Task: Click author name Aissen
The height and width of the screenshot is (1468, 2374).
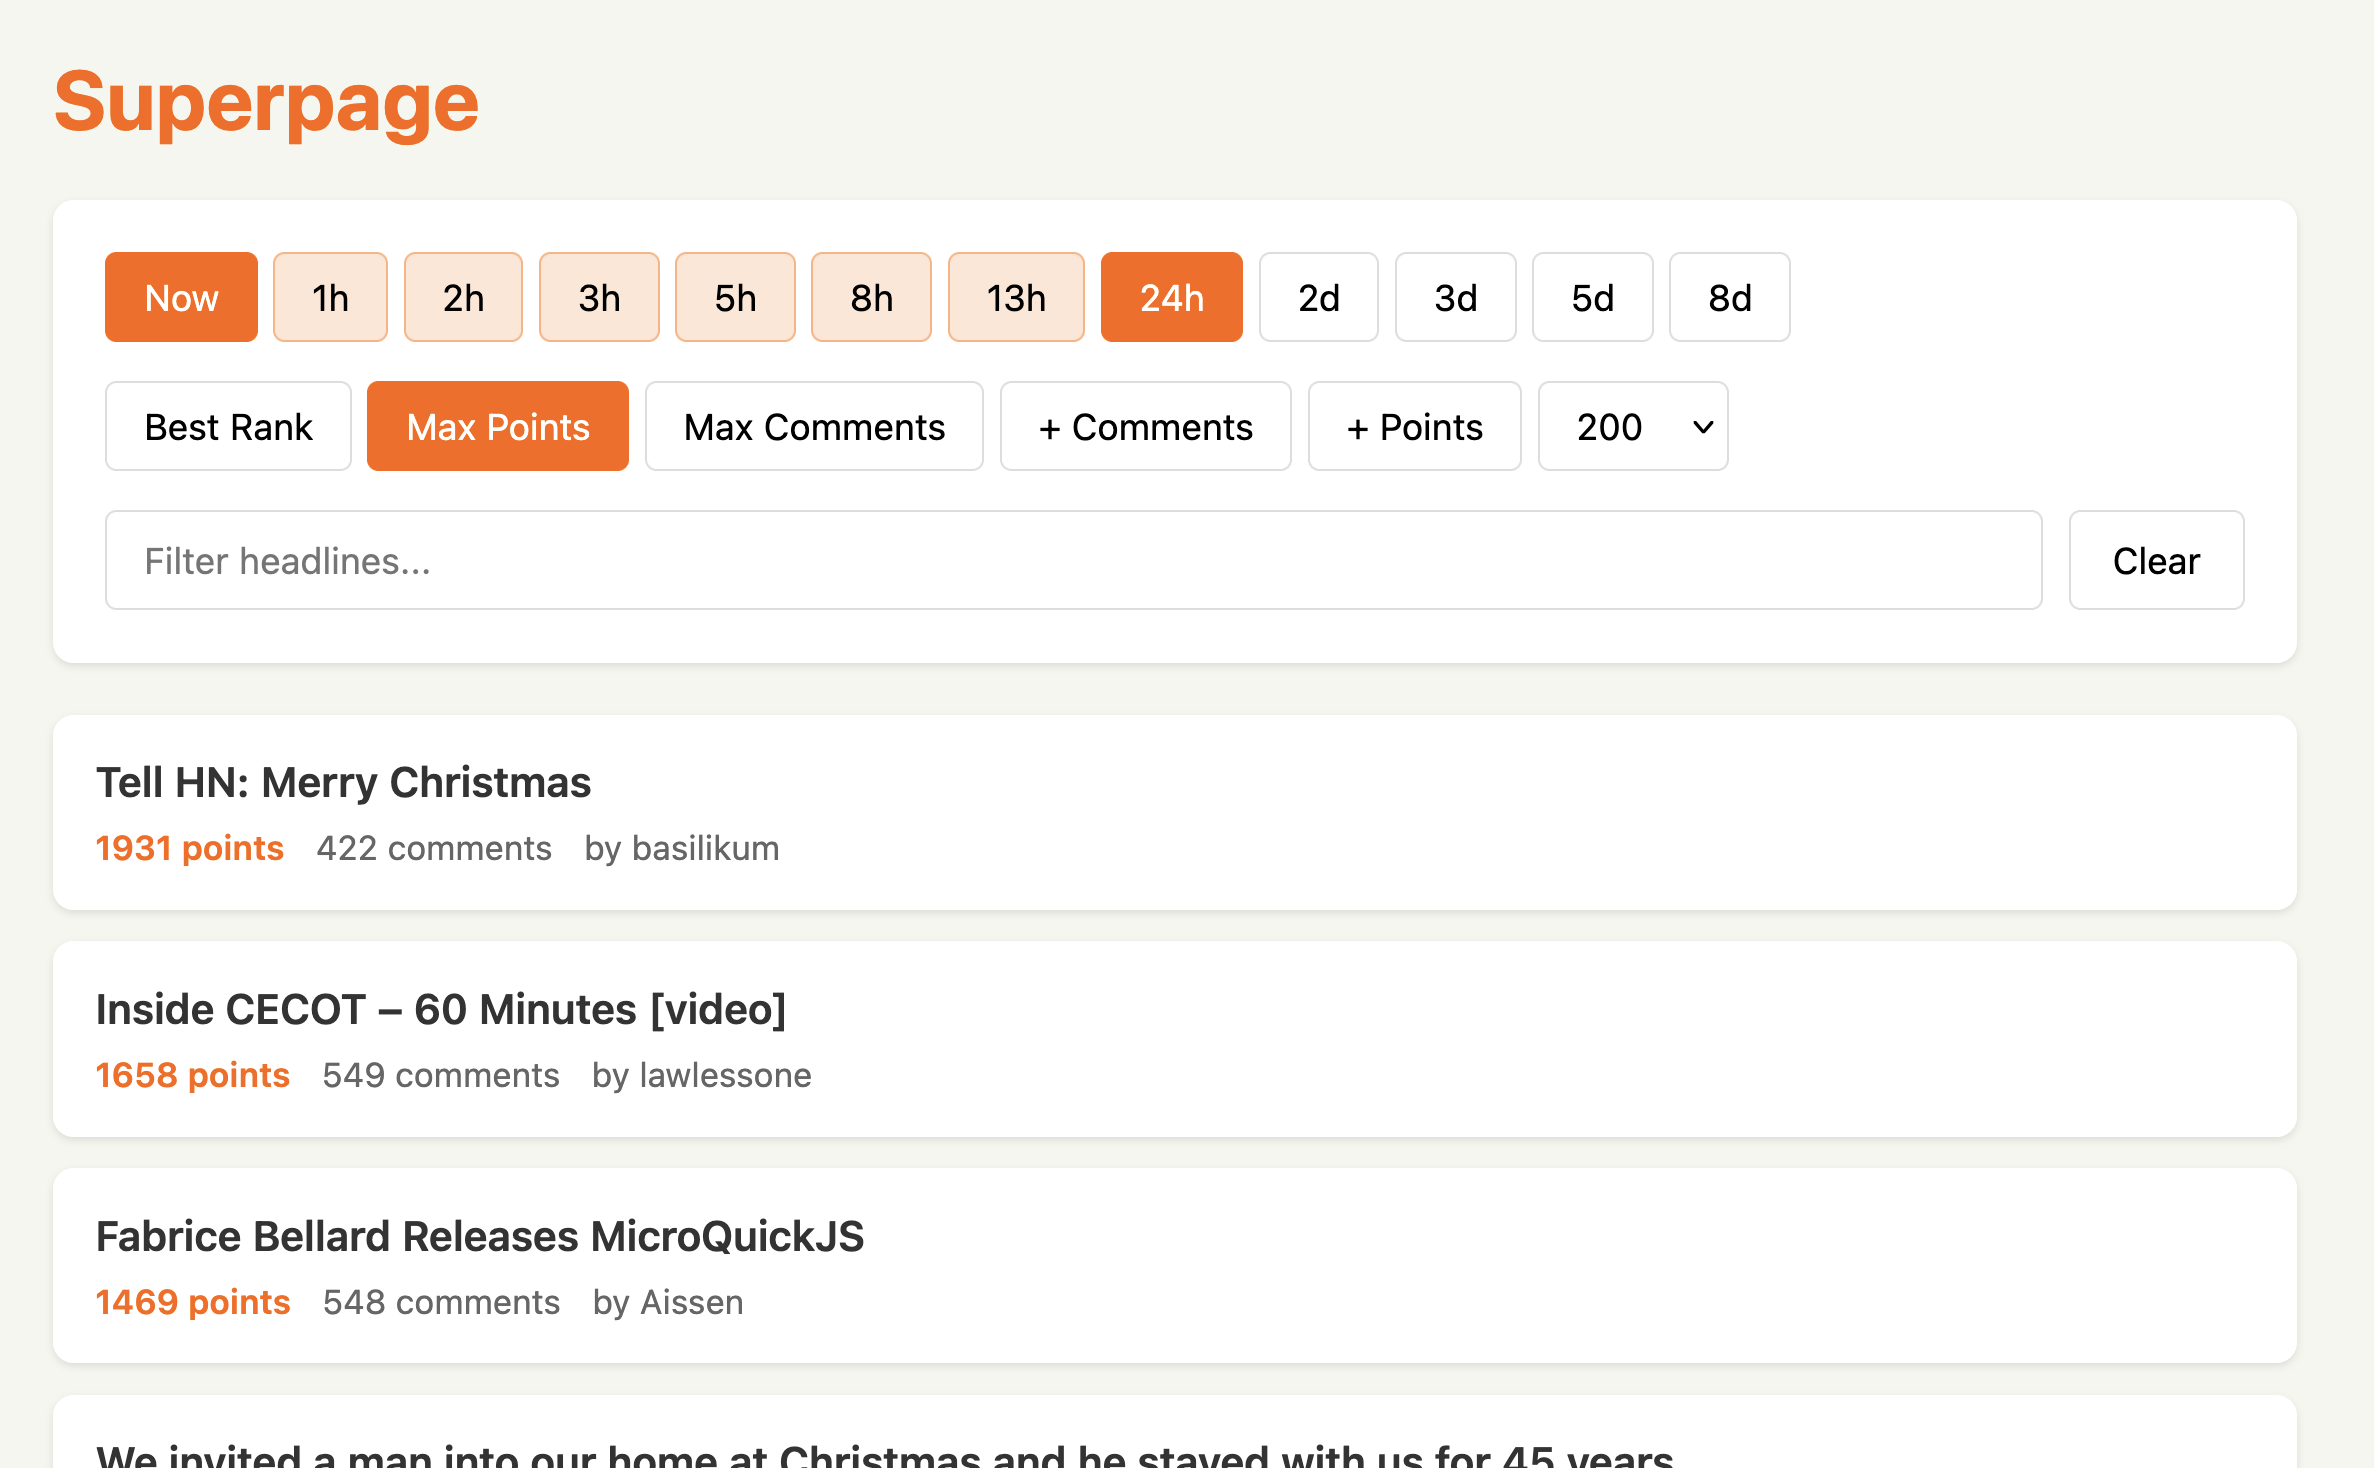Action: coord(690,1301)
